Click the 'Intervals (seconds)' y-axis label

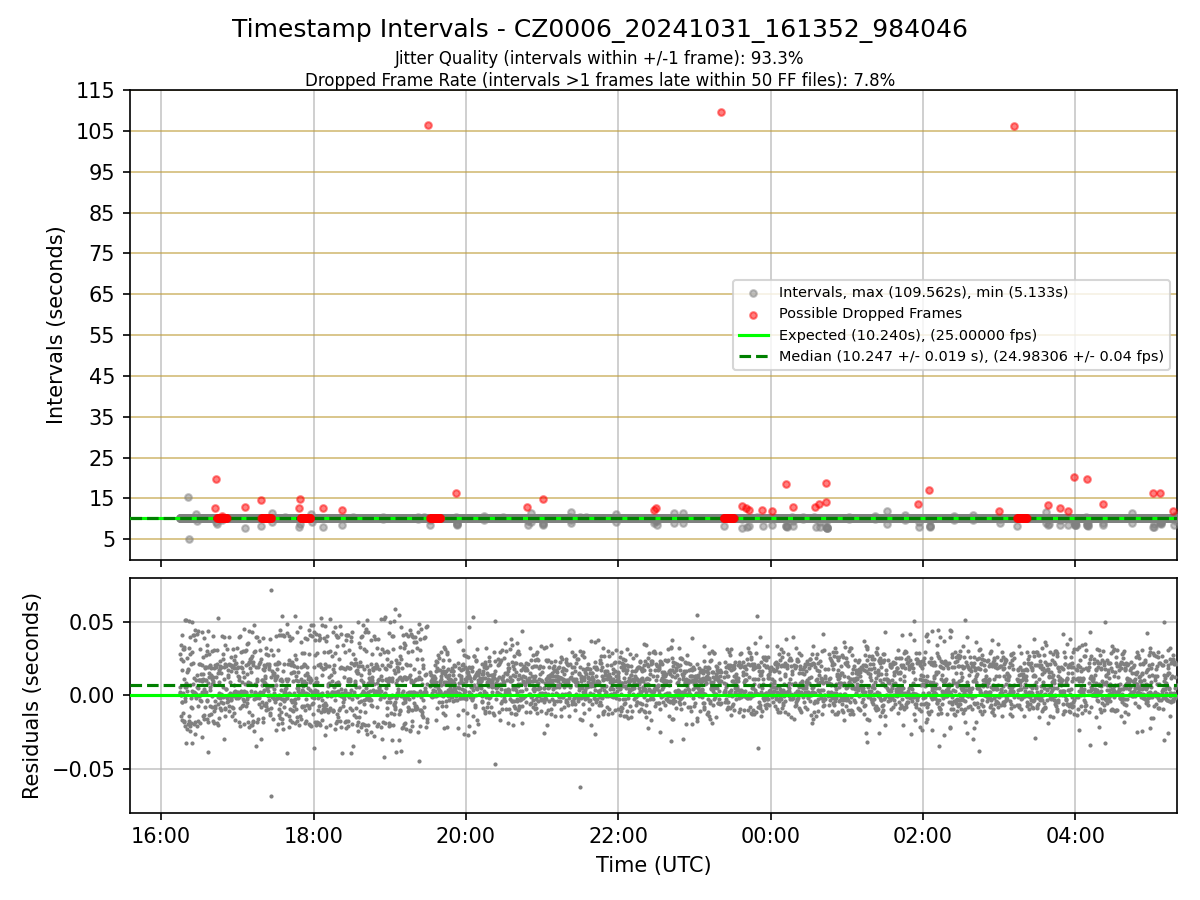pyautogui.click(x=56, y=324)
